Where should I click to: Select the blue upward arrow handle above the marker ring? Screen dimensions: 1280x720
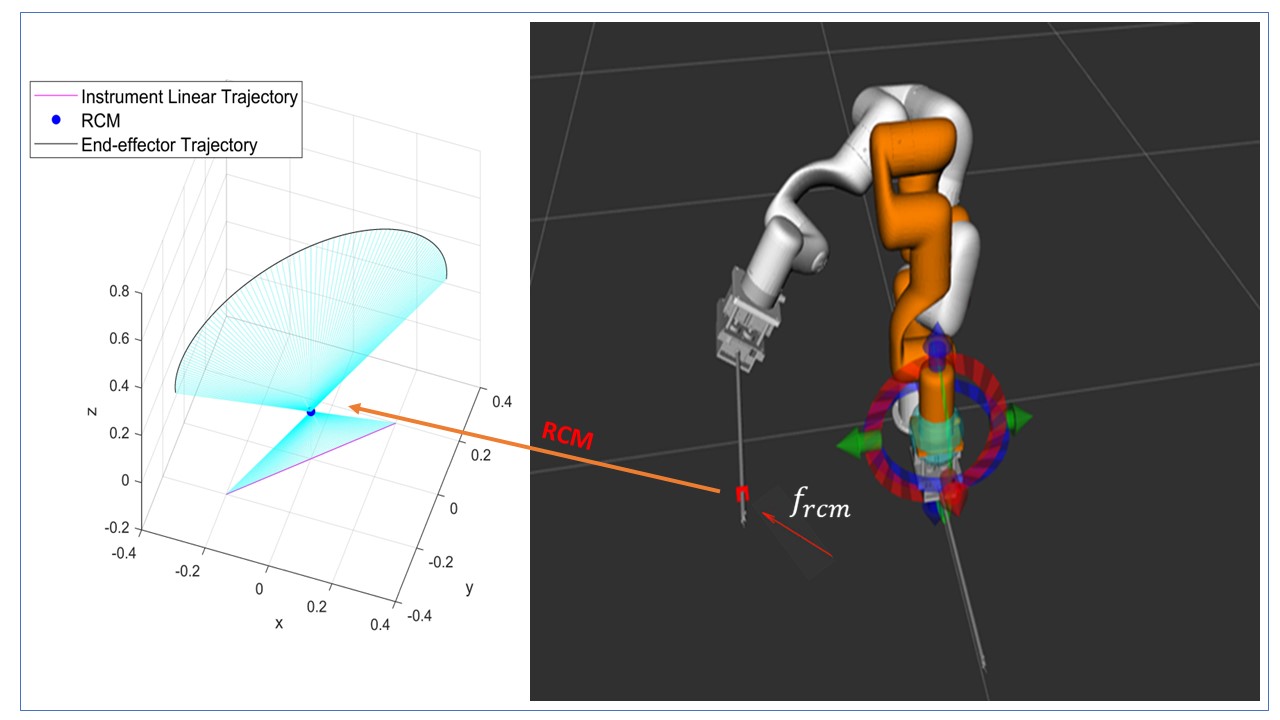point(937,344)
